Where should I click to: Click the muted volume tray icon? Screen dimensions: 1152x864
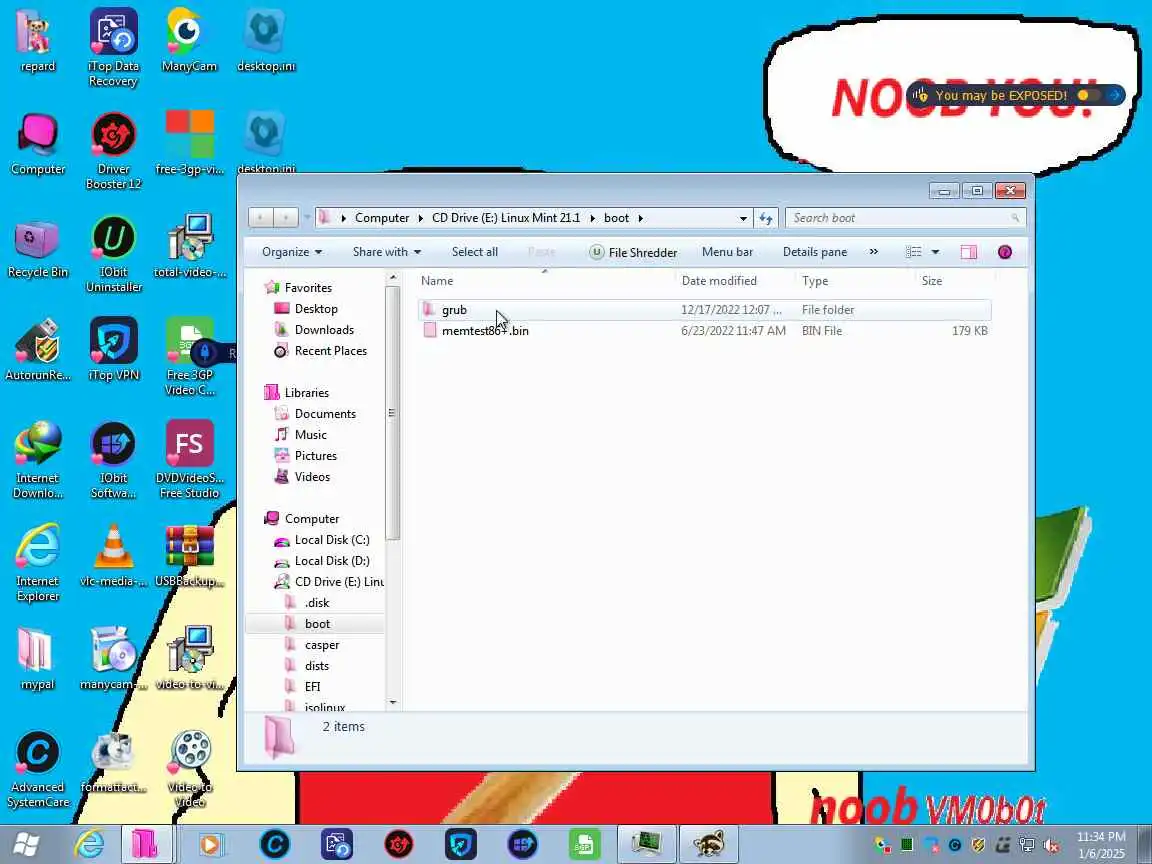pos(1052,845)
